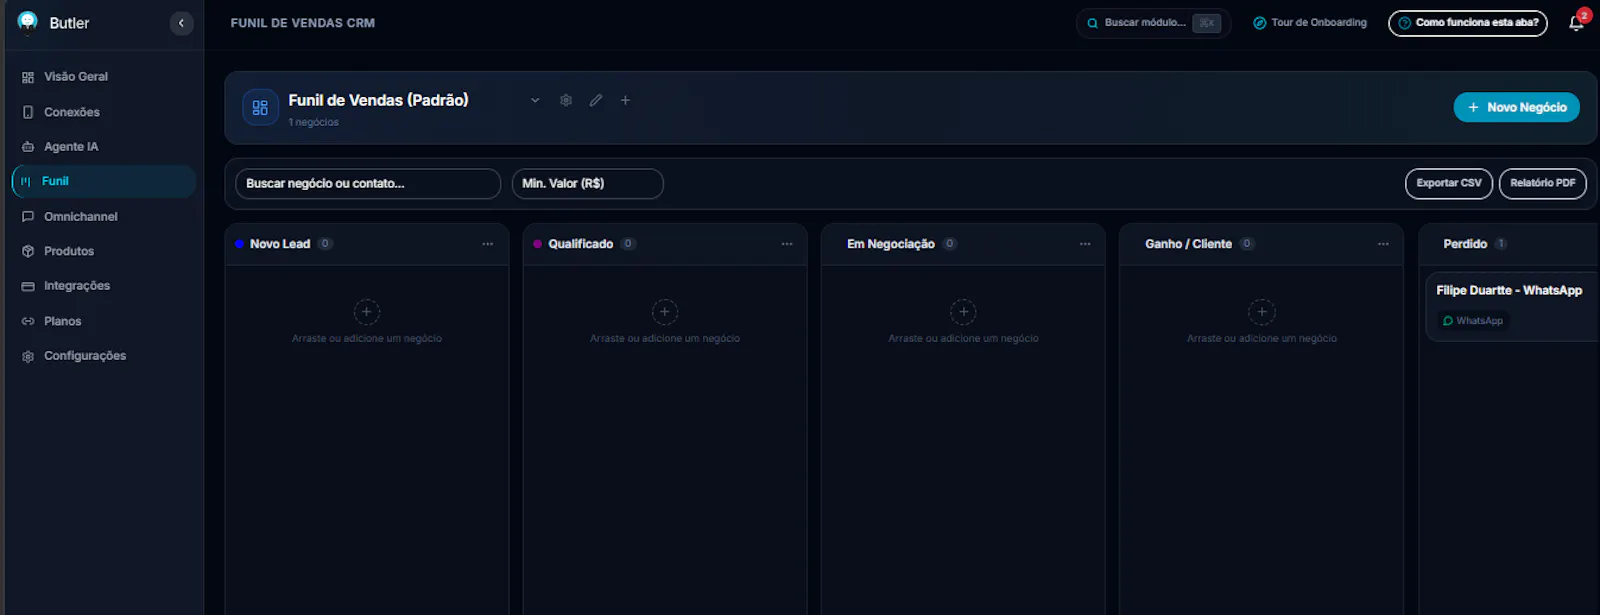Click Como funciona esta aba? button
The height and width of the screenshot is (615, 1600).
tap(1467, 23)
